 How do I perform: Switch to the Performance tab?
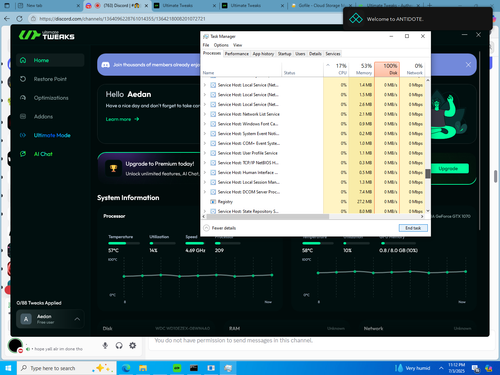[x=237, y=54]
